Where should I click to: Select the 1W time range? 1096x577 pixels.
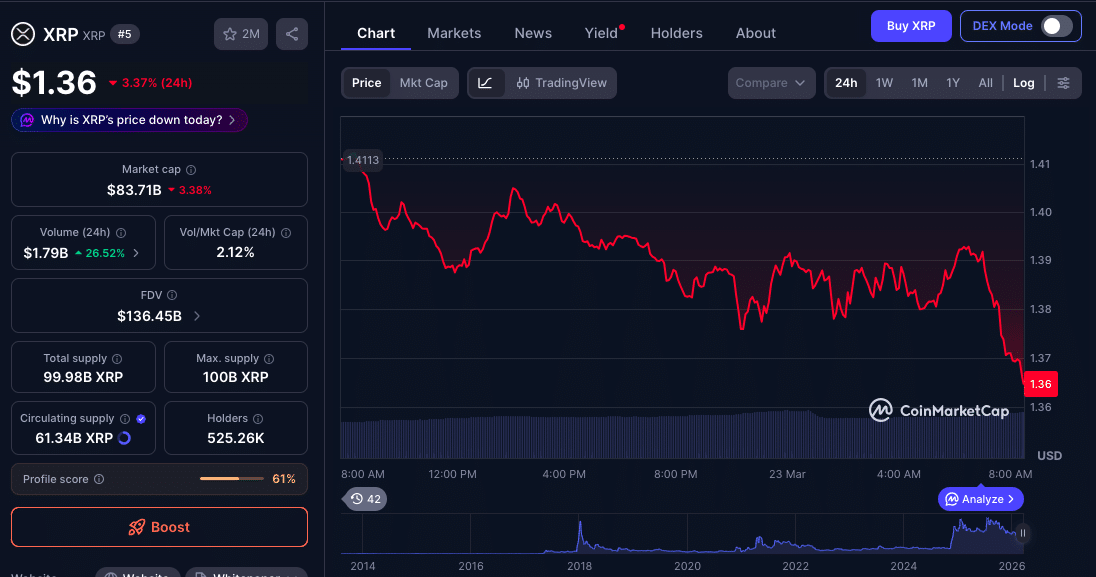[884, 83]
